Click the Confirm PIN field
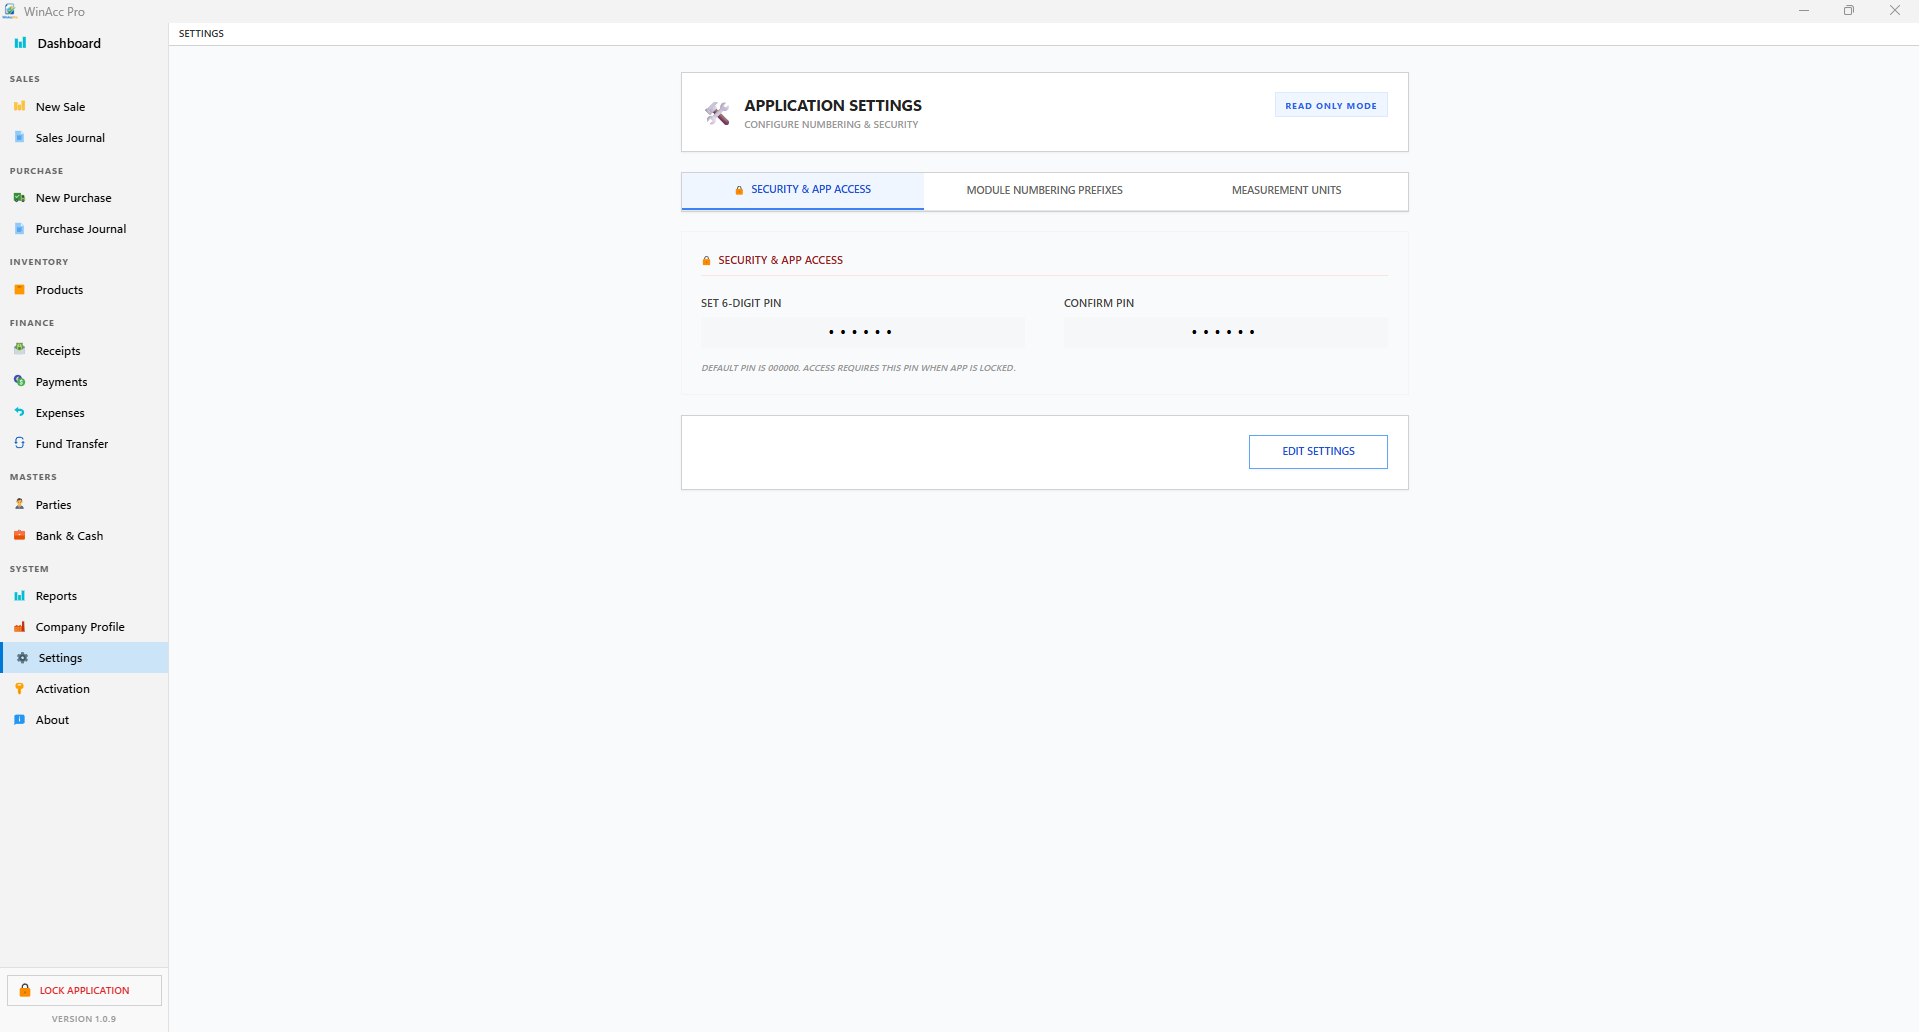1919x1032 pixels. [x=1225, y=332]
